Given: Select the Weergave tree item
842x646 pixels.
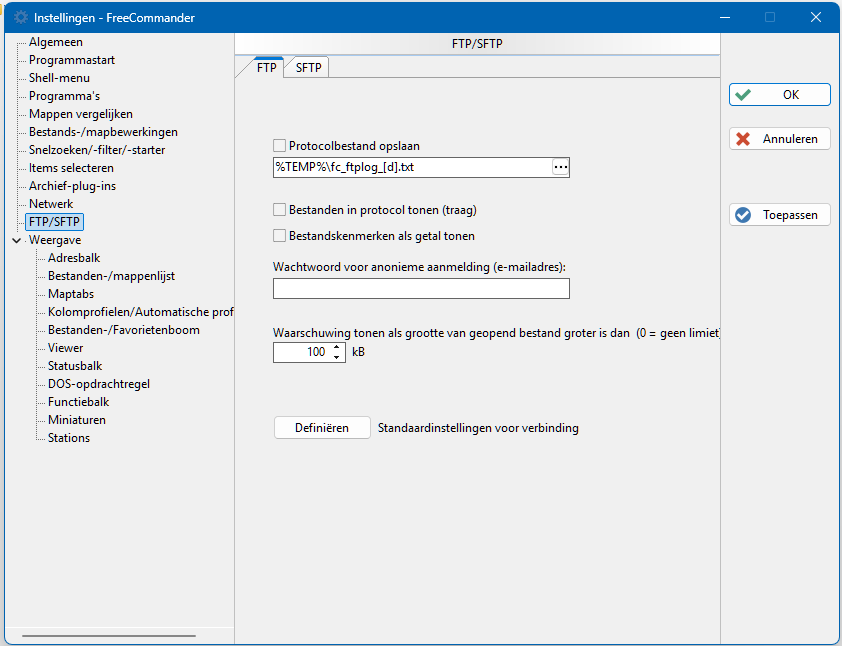Looking at the screenshot, I should click(x=55, y=239).
